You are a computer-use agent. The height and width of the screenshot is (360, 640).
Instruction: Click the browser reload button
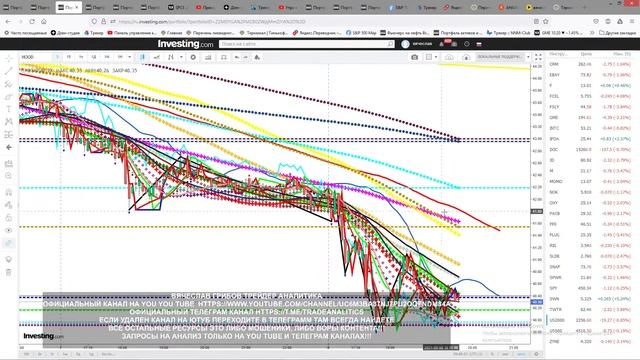coord(32,21)
